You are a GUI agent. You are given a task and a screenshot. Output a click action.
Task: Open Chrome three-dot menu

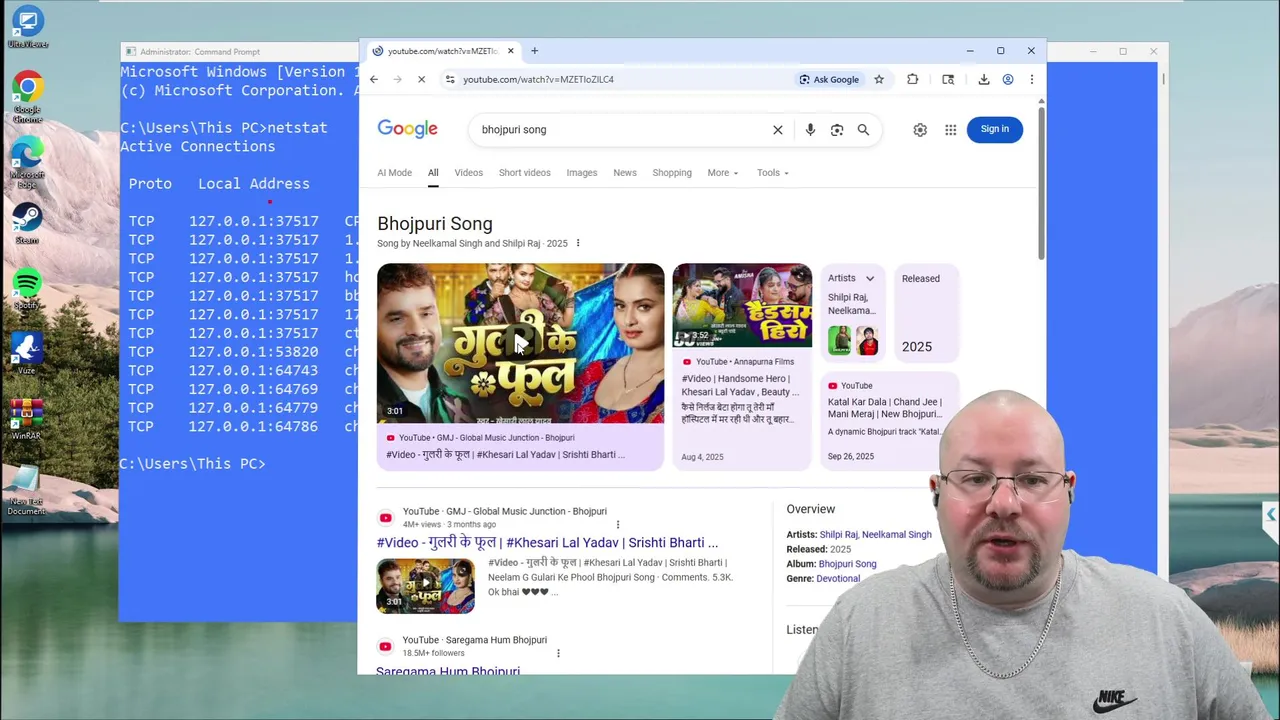(1031, 79)
